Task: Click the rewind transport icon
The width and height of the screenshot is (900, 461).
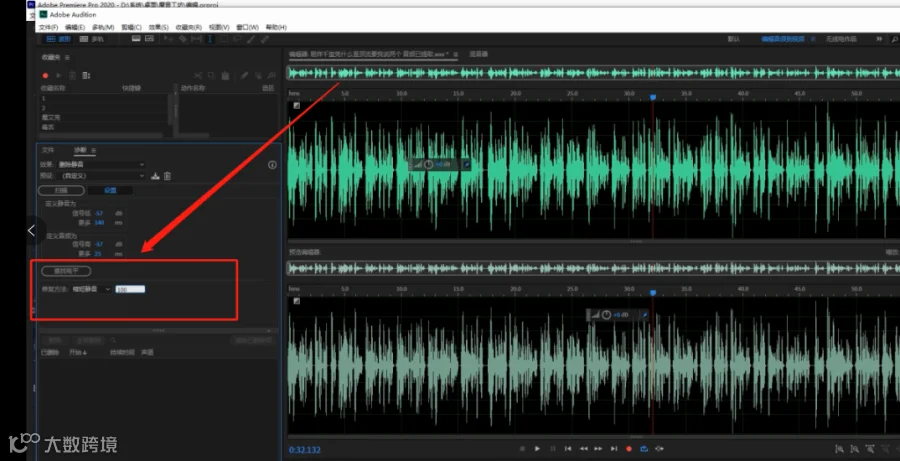Action: (x=583, y=448)
